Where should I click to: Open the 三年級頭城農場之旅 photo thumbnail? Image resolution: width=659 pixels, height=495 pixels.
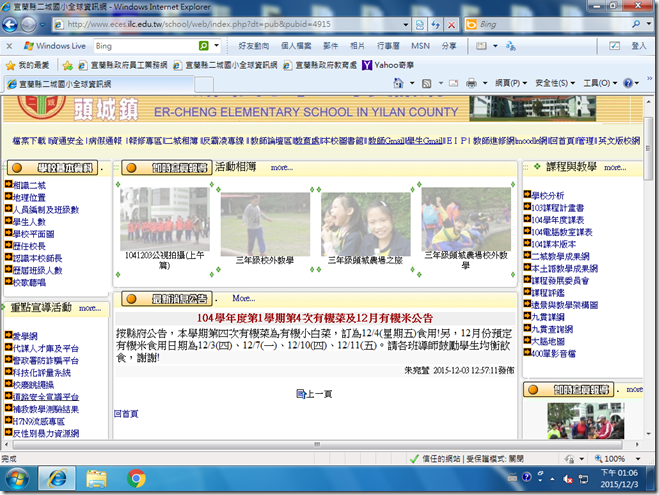[x=366, y=224]
